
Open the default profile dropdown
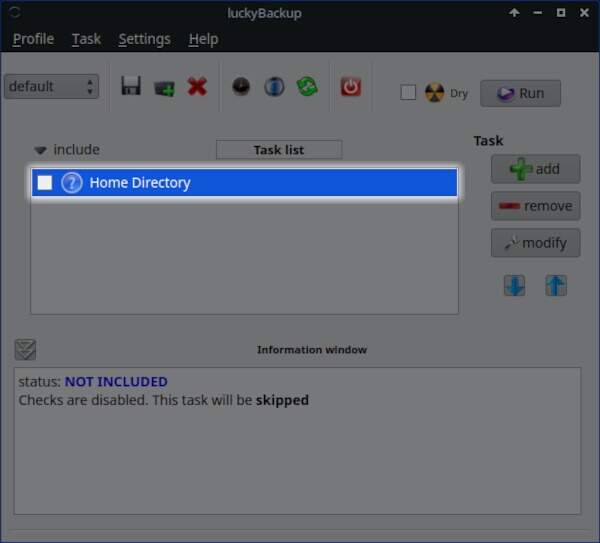coord(51,86)
